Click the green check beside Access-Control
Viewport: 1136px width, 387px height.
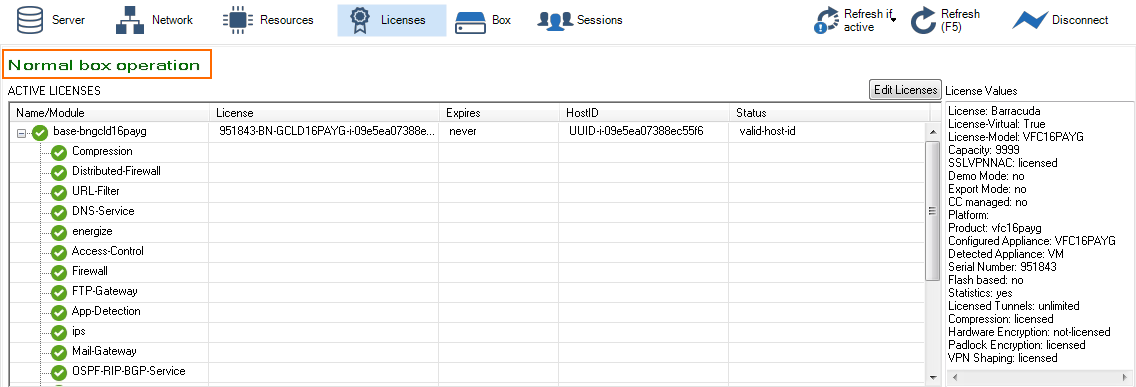[x=59, y=252]
